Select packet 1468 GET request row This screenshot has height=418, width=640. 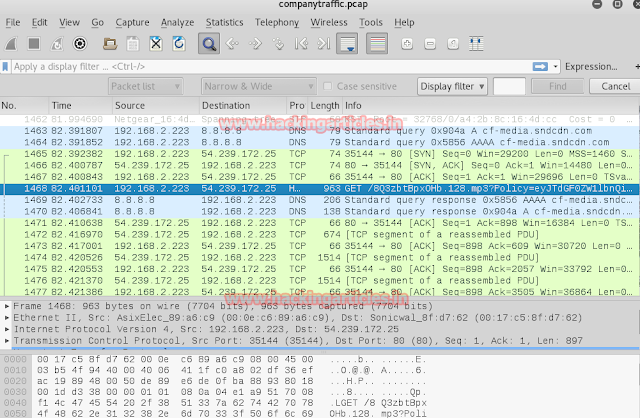[x=320, y=189]
